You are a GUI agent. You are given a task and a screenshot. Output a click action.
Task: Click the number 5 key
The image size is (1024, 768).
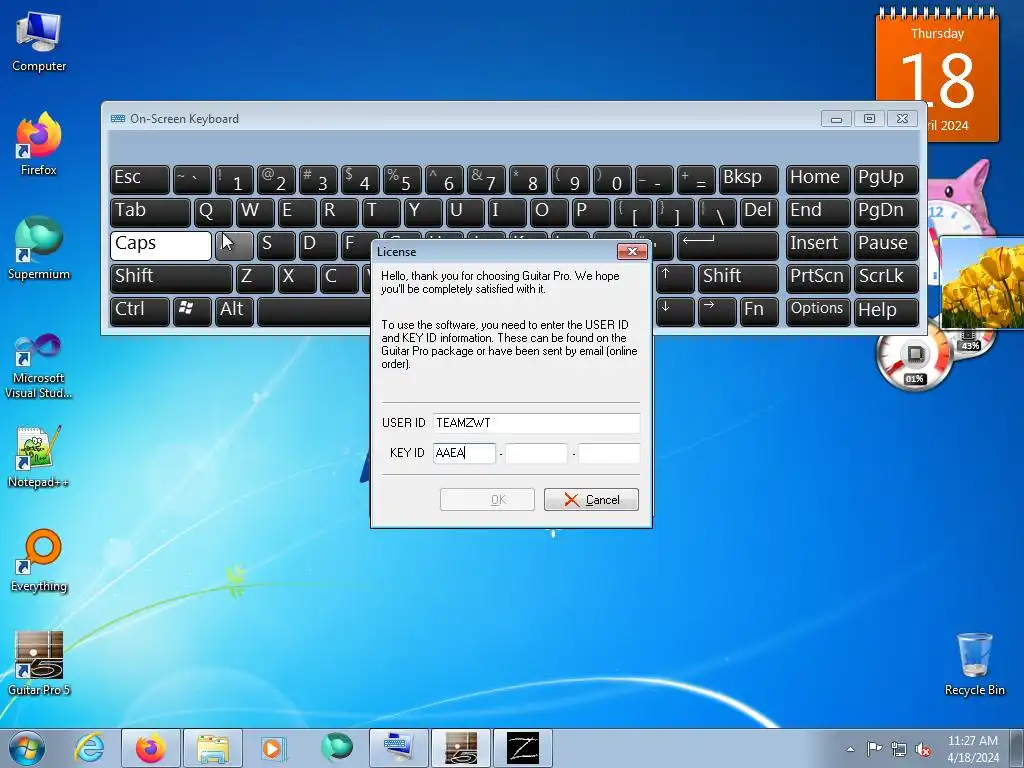pyautogui.click(x=401, y=179)
